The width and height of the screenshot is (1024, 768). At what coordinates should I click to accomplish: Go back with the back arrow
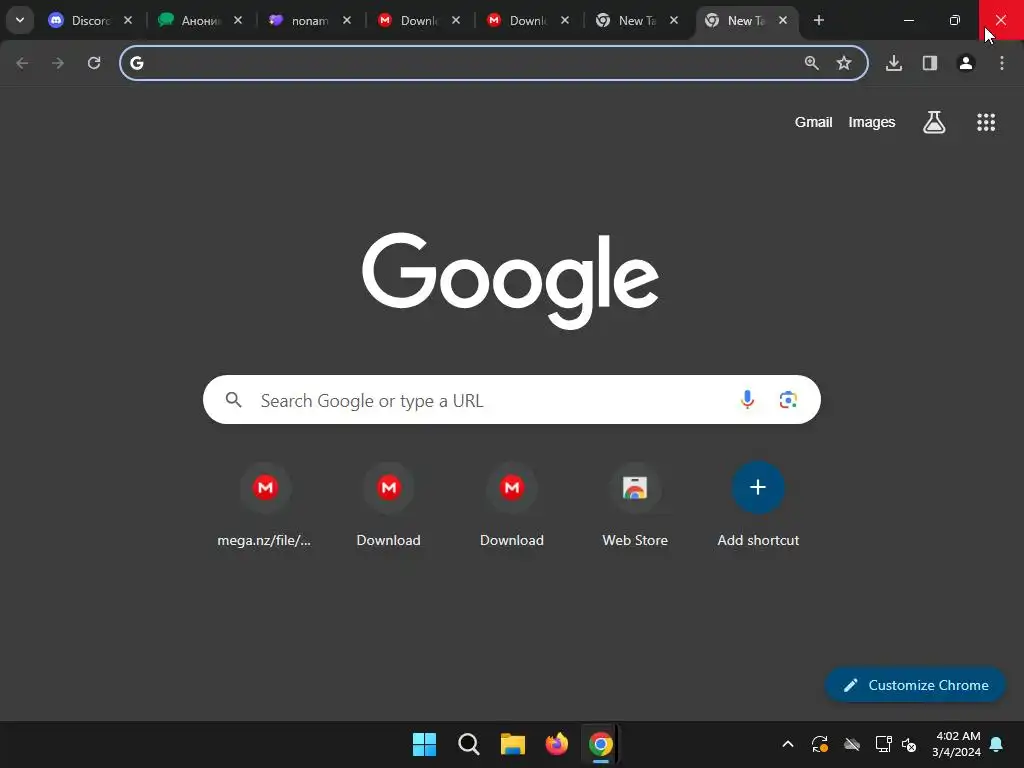tap(22, 63)
